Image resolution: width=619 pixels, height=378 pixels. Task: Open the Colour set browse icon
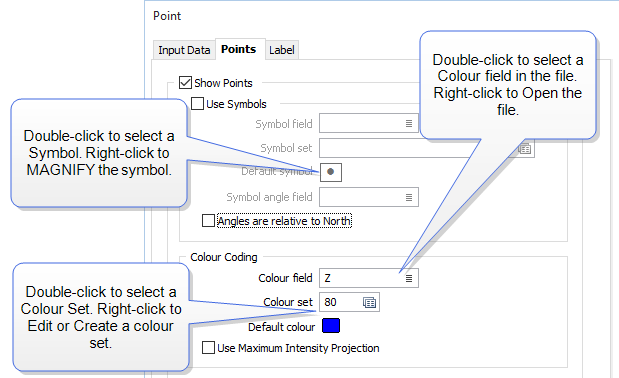tap(369, 303)
